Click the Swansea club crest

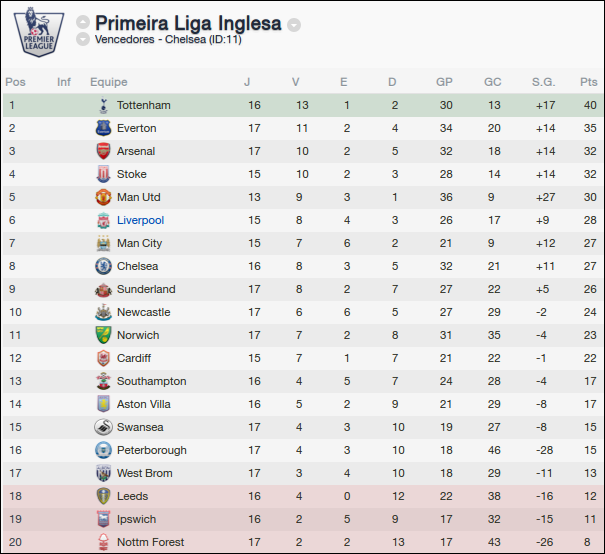coord(103,427)
